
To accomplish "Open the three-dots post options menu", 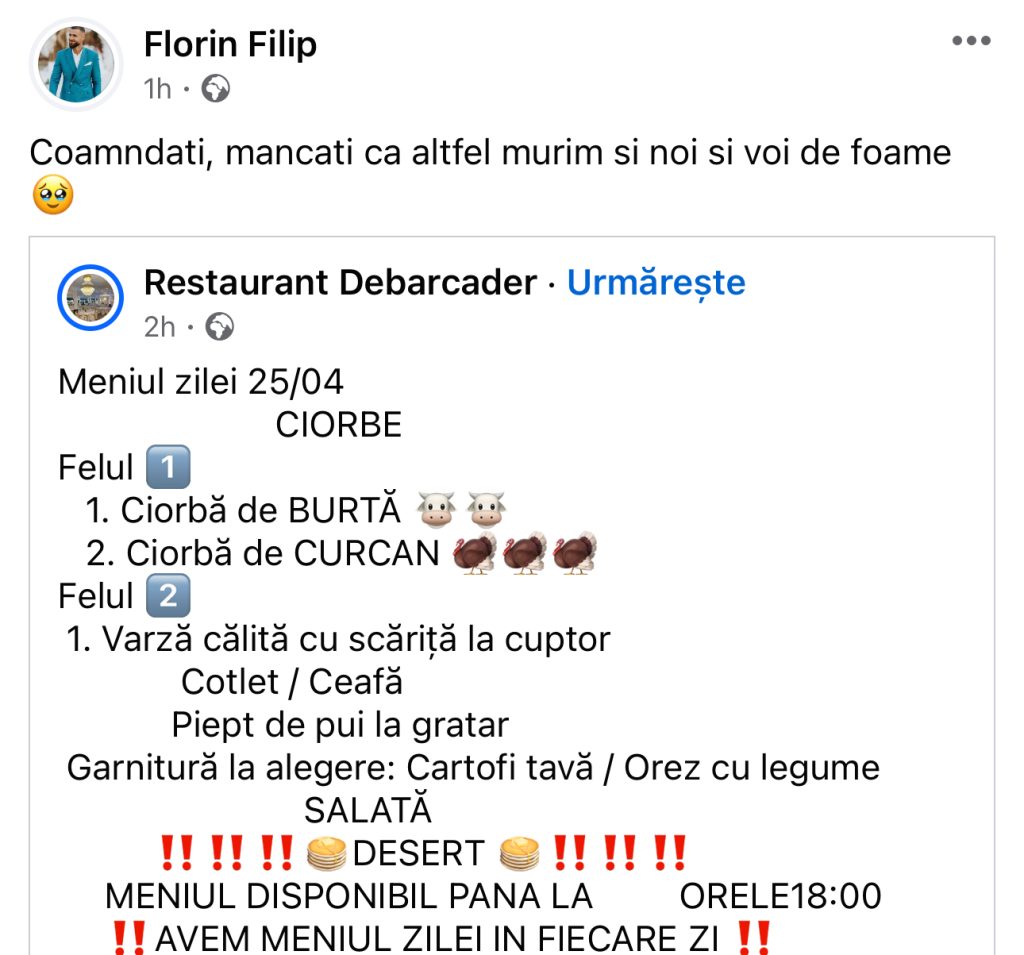I will tap(971, 40).
